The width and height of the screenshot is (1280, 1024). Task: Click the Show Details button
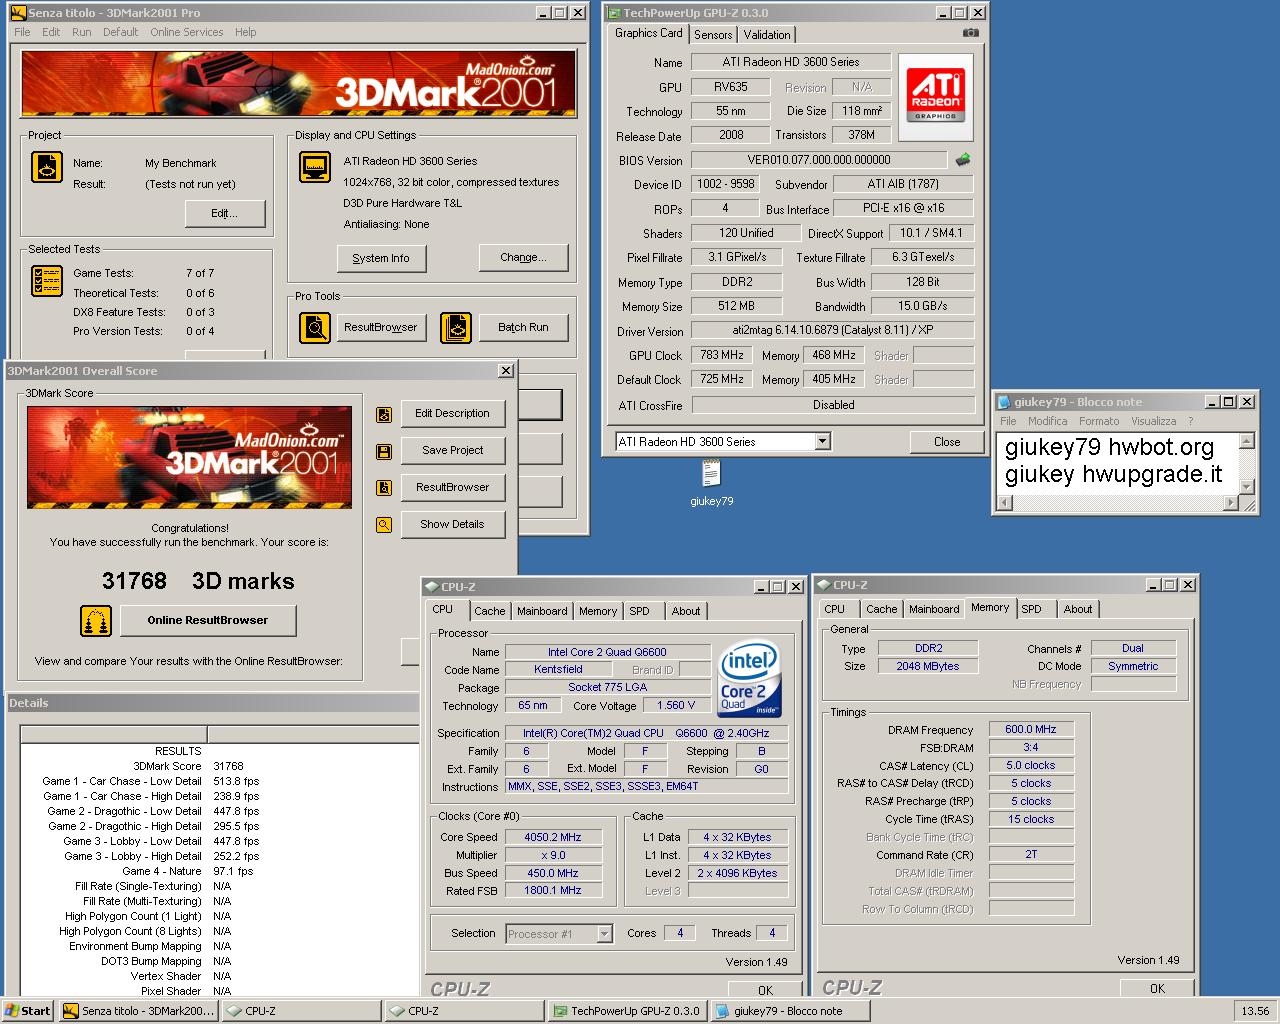point(453,525)
